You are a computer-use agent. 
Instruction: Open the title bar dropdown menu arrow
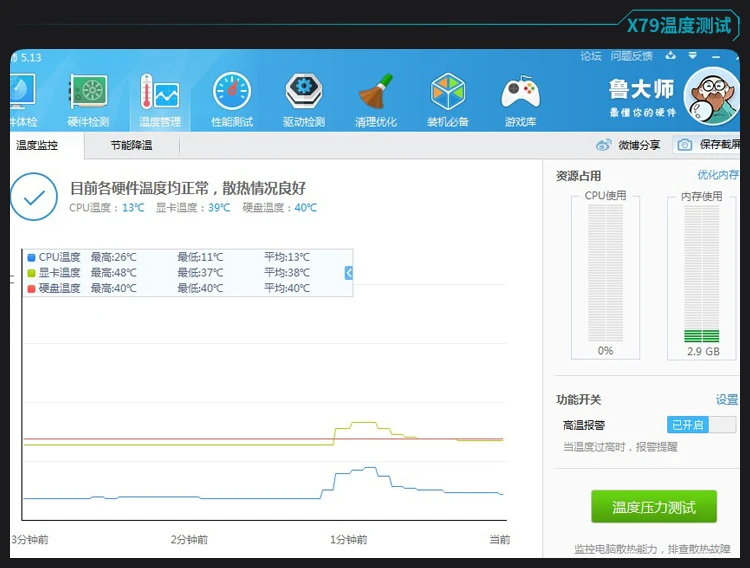692,56
